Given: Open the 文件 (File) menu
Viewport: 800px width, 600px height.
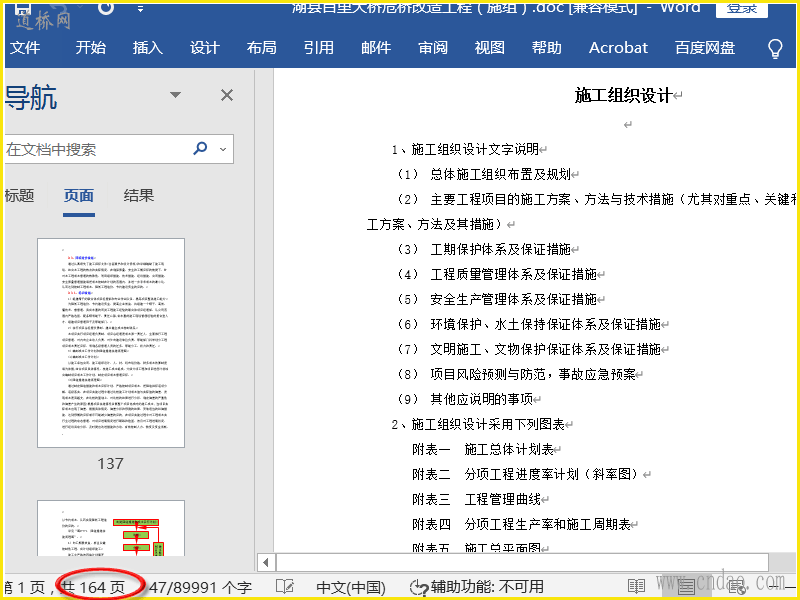Looking at the screenshot, I should [x=25, y=48].
